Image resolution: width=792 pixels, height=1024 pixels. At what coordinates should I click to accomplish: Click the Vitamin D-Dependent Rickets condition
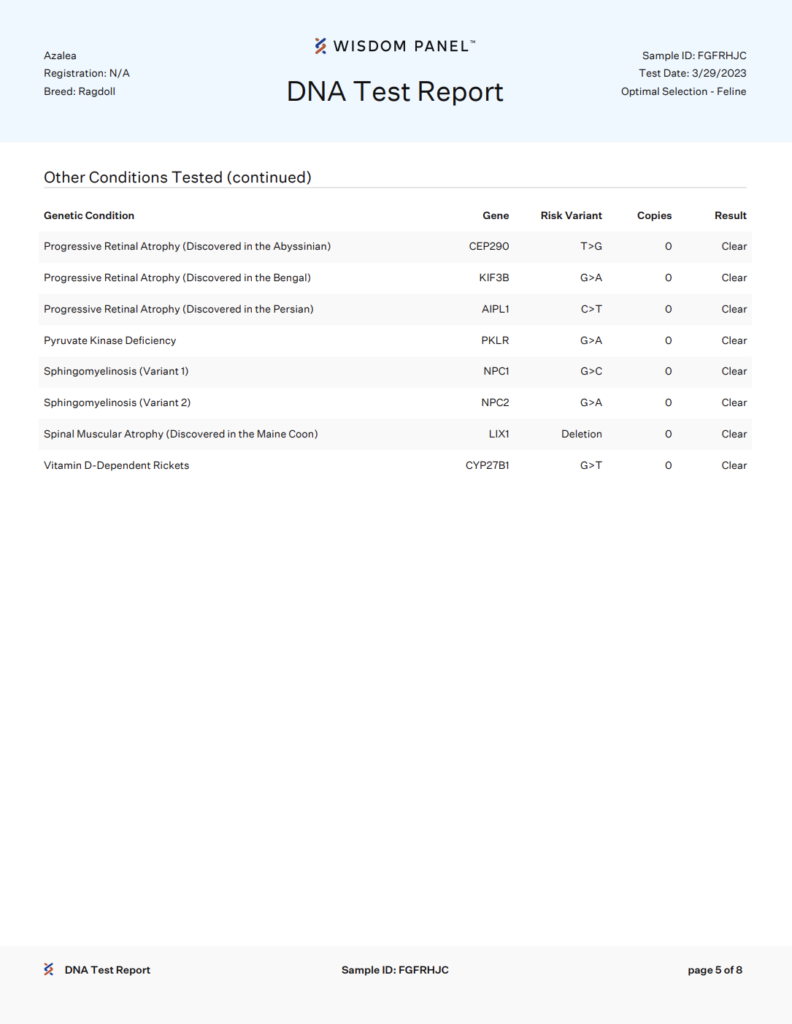point(116,465)
